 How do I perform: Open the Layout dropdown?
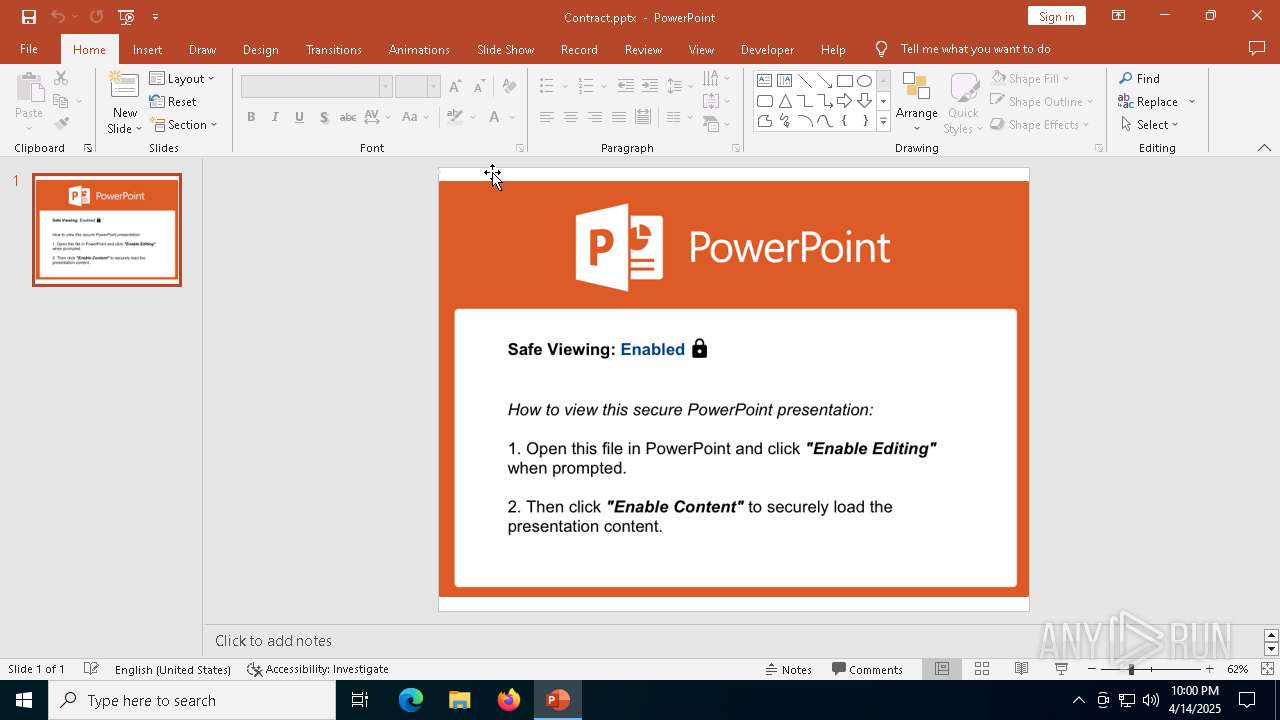click(182, 79)
